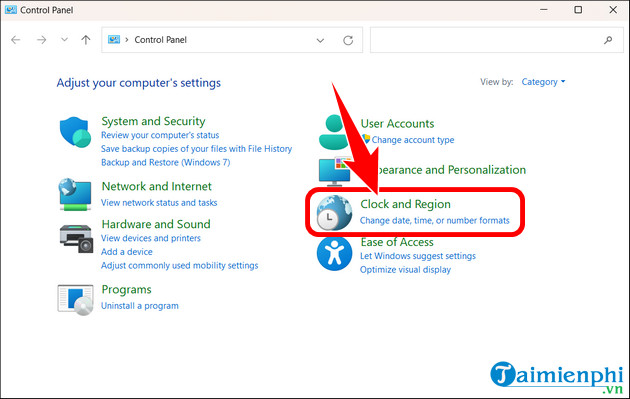Open the Ease of Access icon

pos(334,254)
